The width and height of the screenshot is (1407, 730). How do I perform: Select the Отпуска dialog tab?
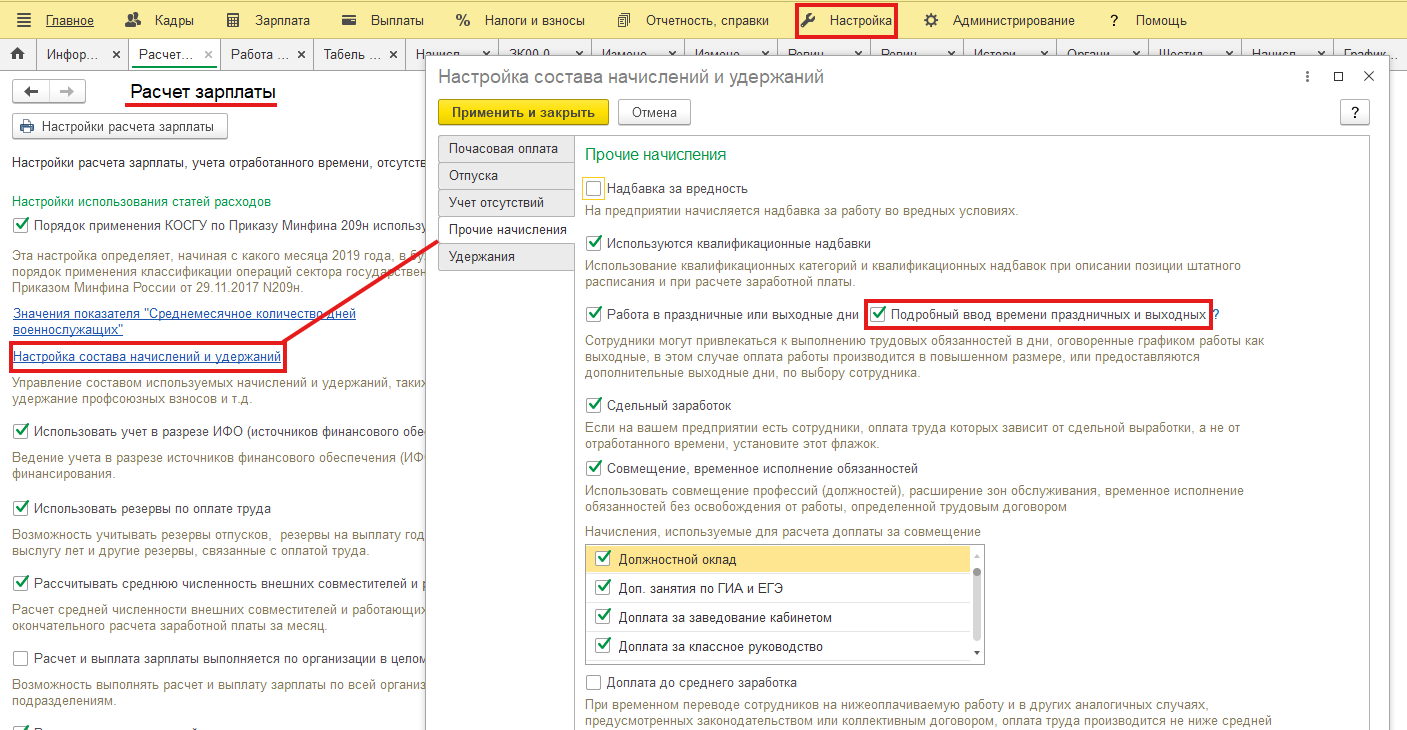506,176
